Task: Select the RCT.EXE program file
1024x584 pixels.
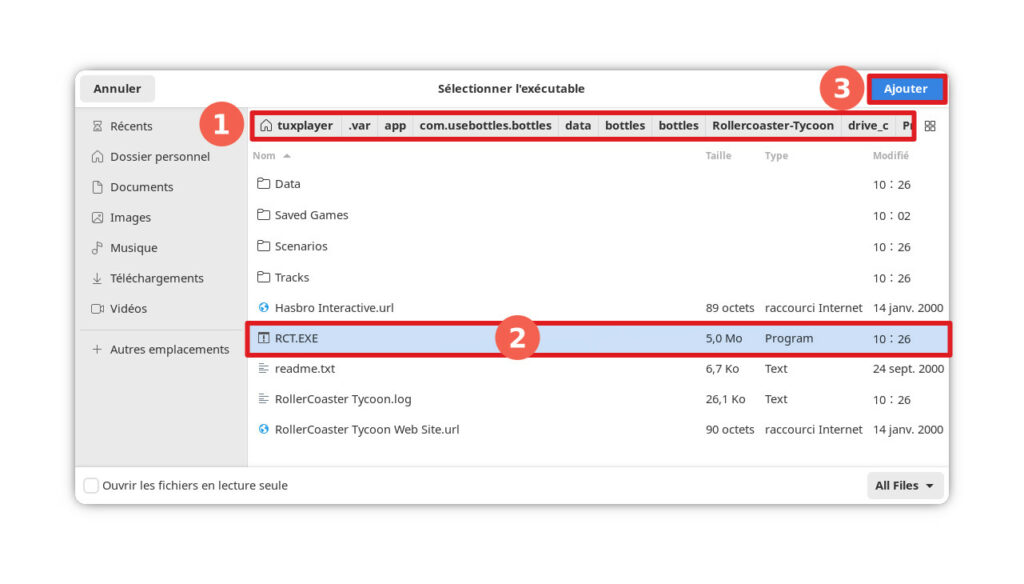Action: (x=296, y=339)
